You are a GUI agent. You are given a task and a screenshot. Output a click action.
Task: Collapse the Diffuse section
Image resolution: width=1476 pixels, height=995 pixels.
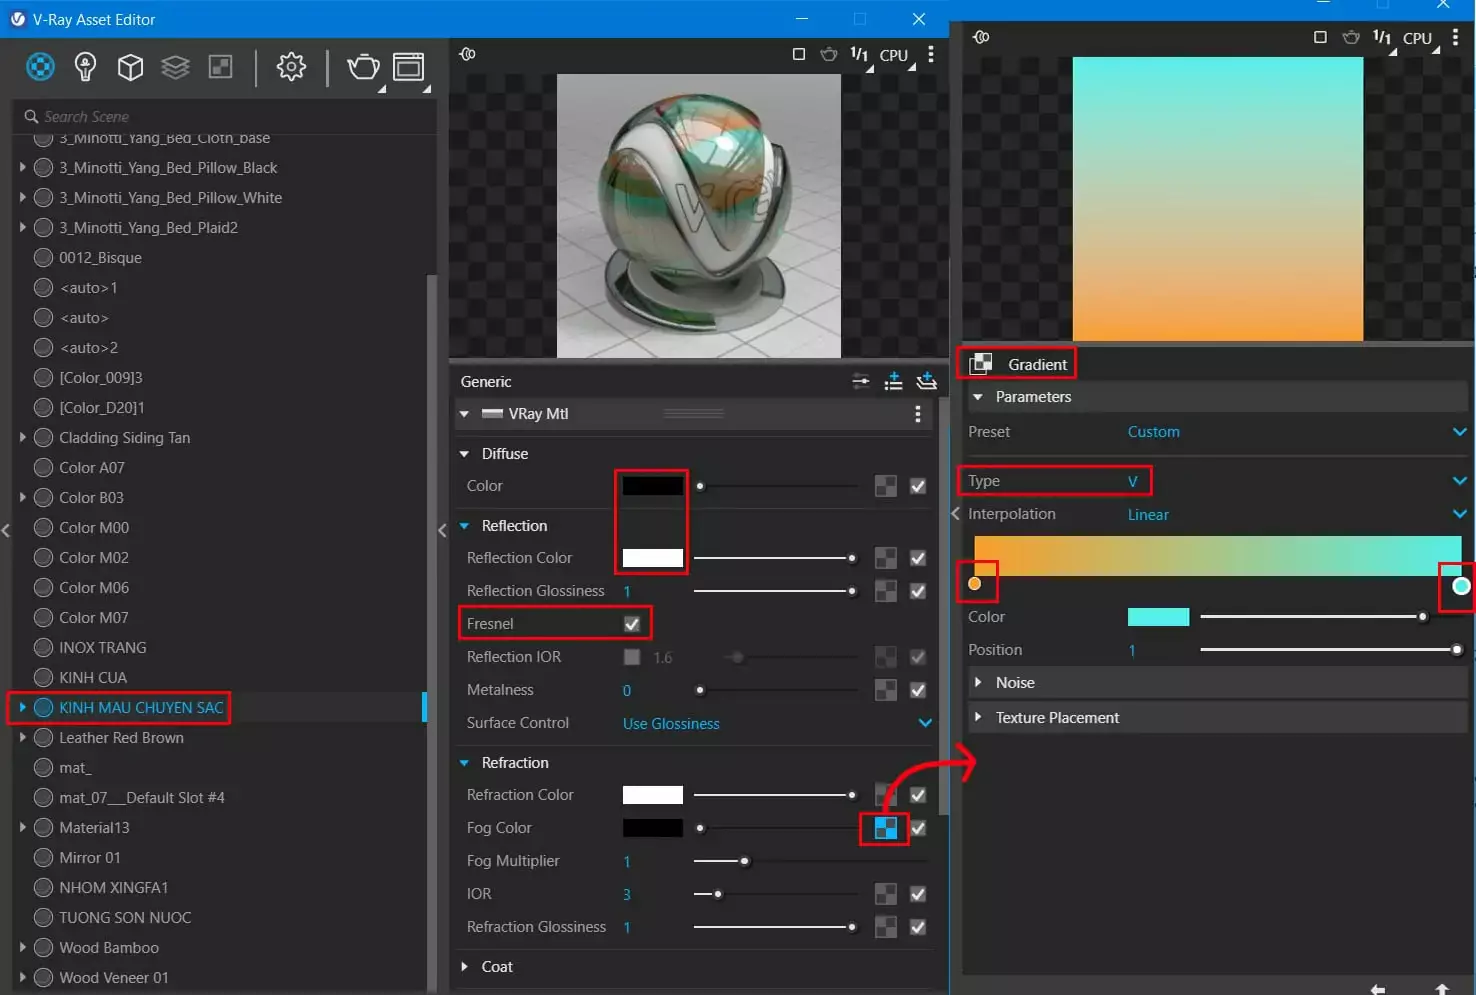coord(464,453)
